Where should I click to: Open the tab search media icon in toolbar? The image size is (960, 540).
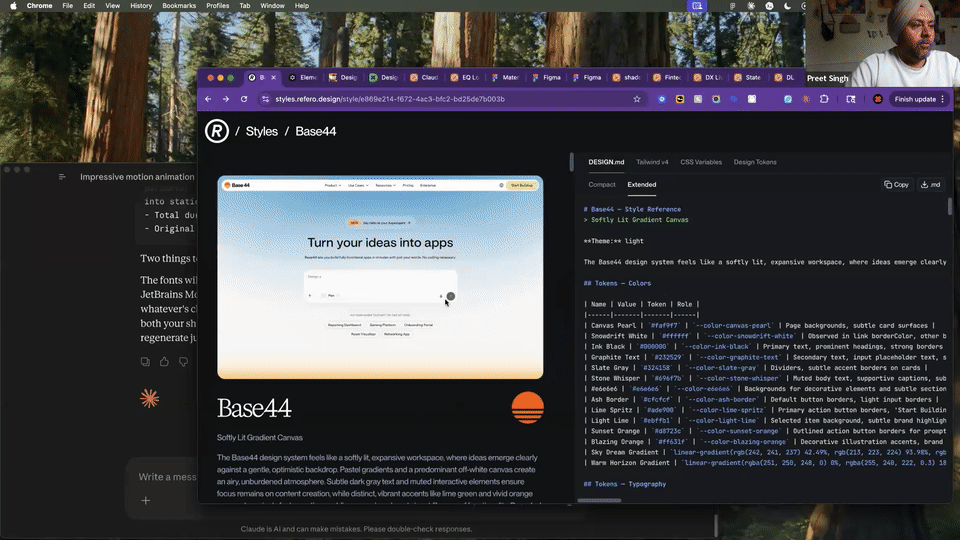coord(850,99)
